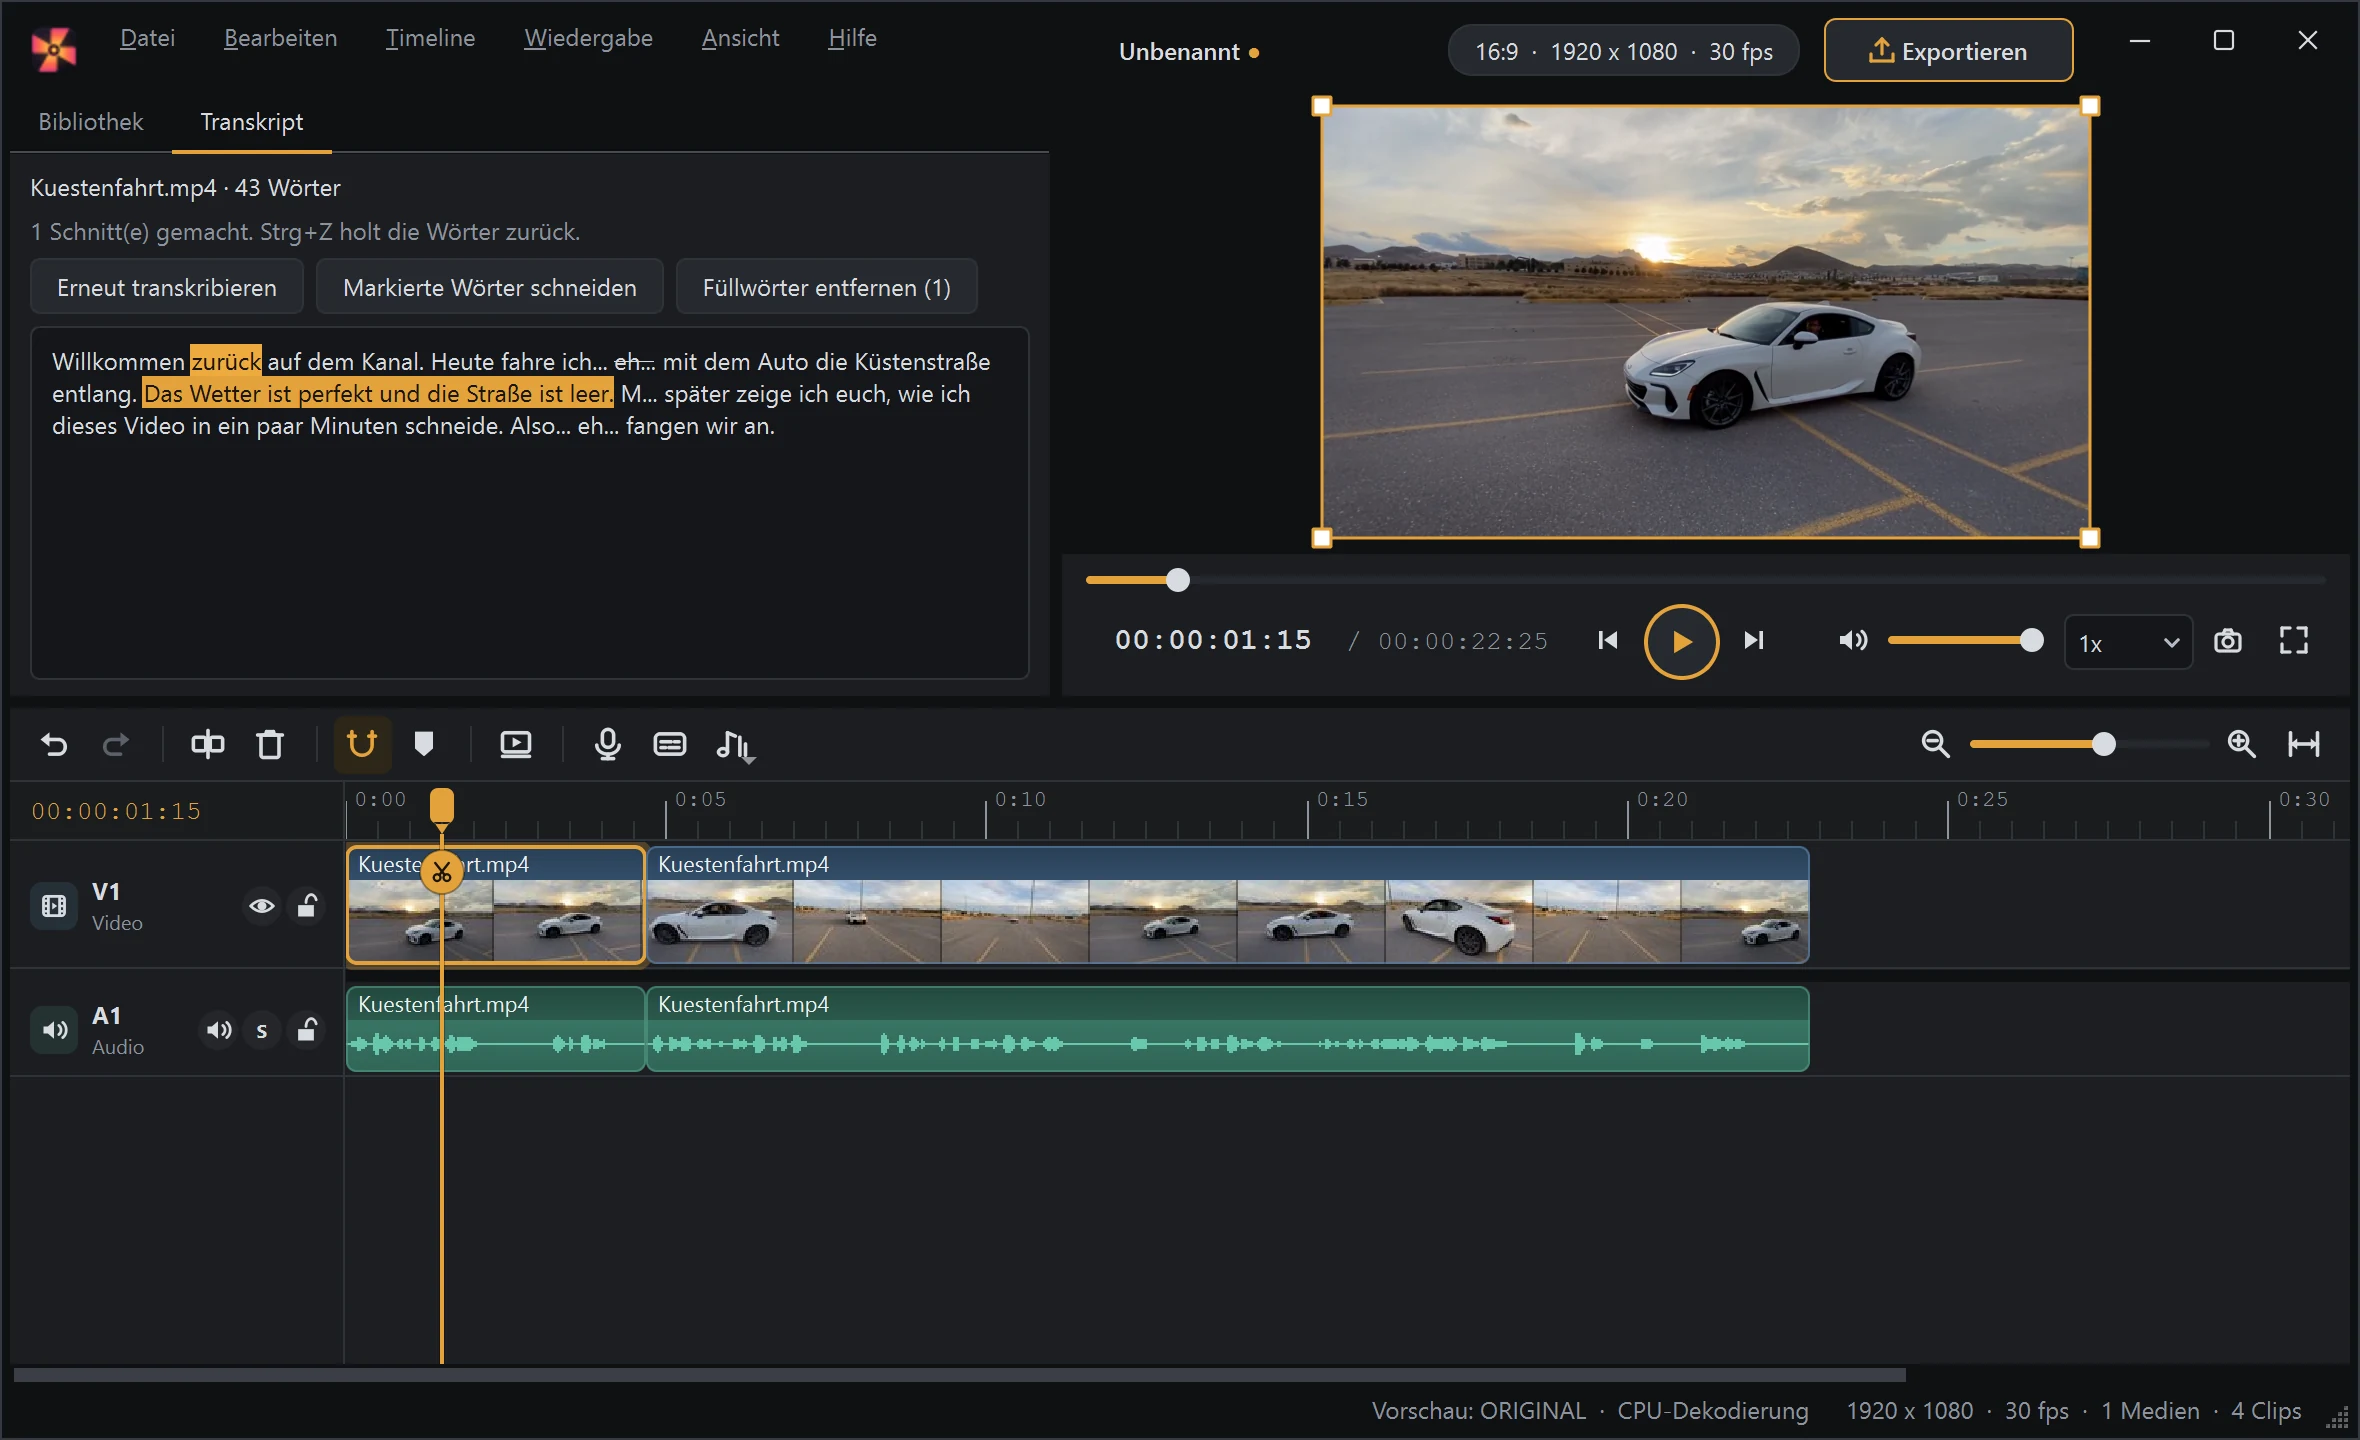Click the Exportieren button
Image resolution: width=2360 pixels, height=1440 pixels.
click(x=1948, y=50)
